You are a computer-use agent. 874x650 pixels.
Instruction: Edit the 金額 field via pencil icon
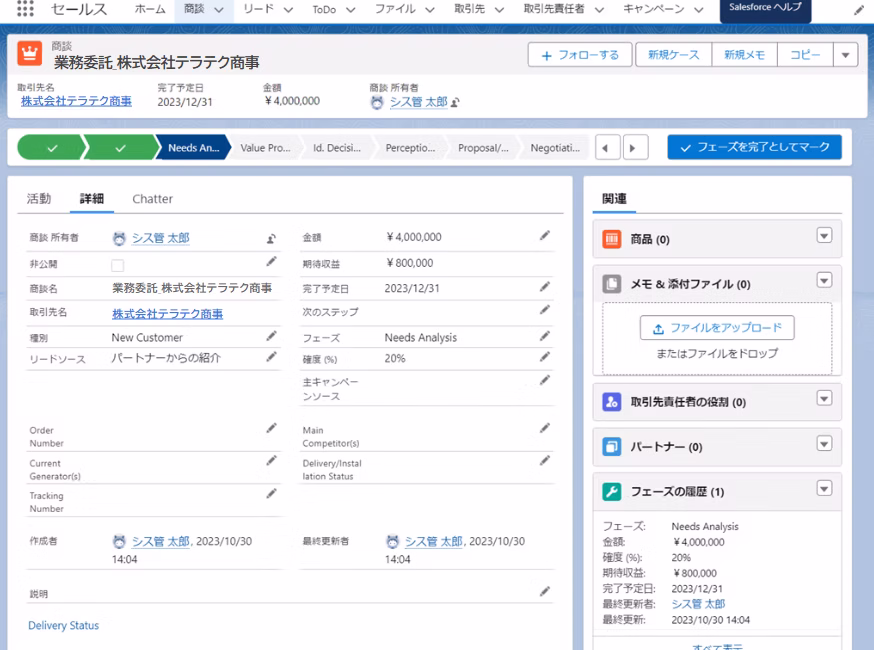click(545, 236)
